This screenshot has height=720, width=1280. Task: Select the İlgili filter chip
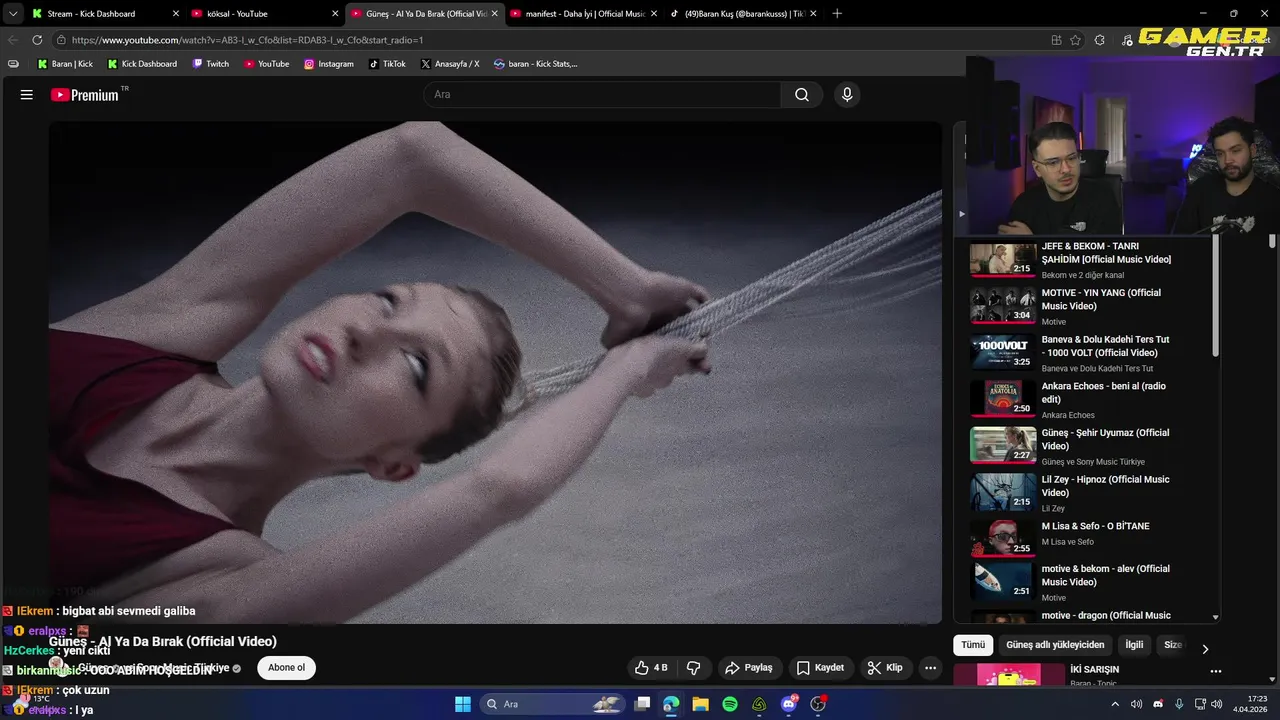[x=1134, y=645]
